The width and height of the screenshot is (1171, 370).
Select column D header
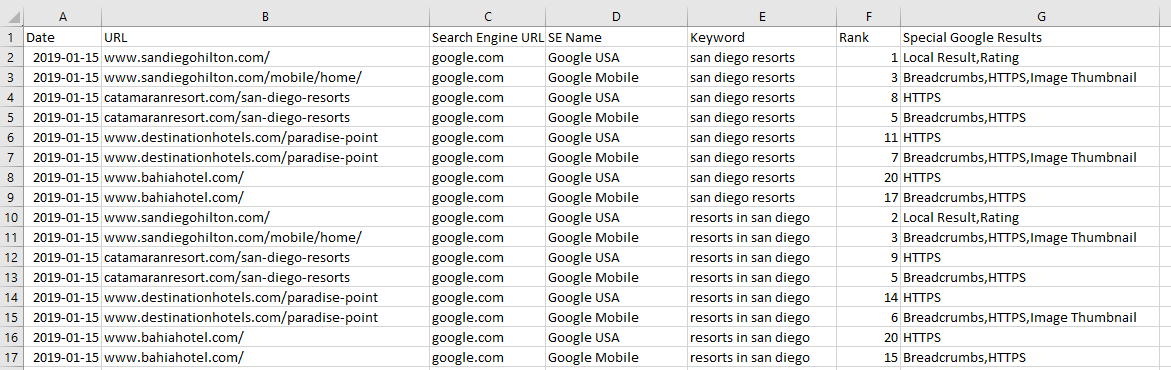[616, 16]
